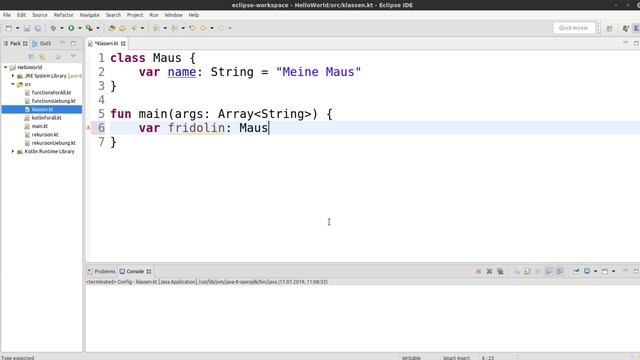Click the New file toolbar icon
Image resolution: width=640 pixels, height=360 pixels.
tap(9, 28)
